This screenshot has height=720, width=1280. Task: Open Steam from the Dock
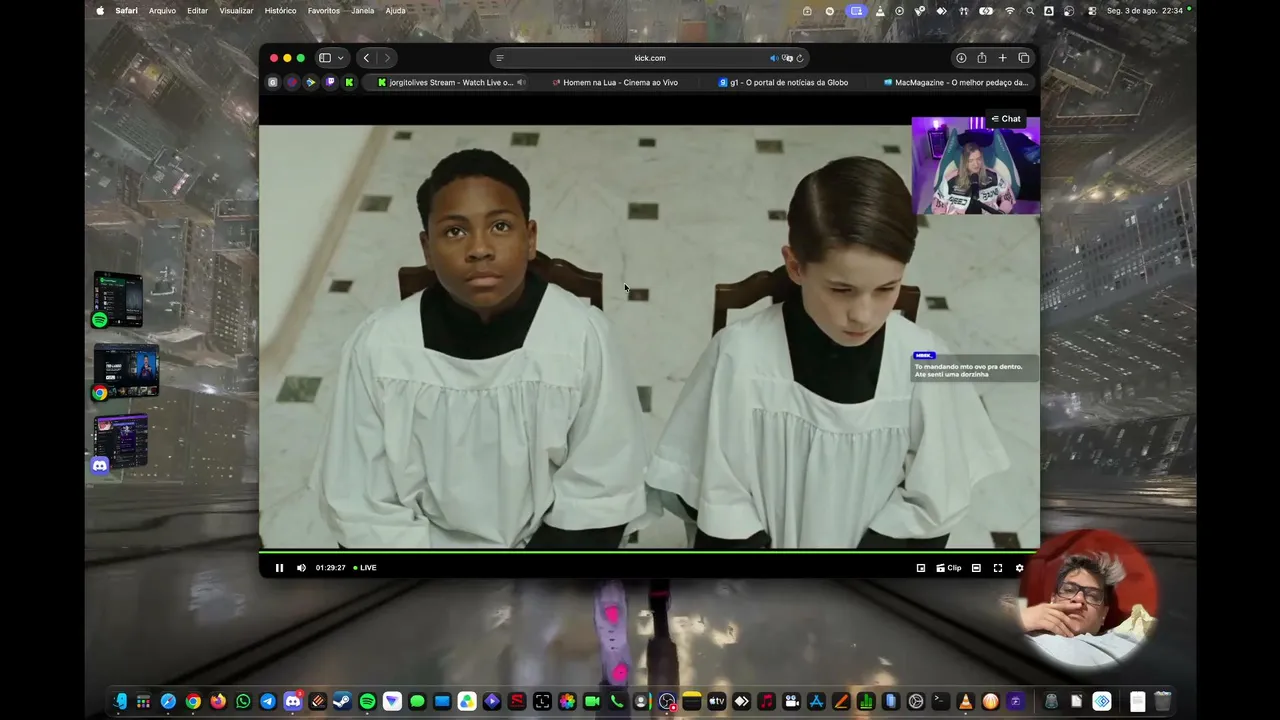pyautogui.click(x=342, y=702)
